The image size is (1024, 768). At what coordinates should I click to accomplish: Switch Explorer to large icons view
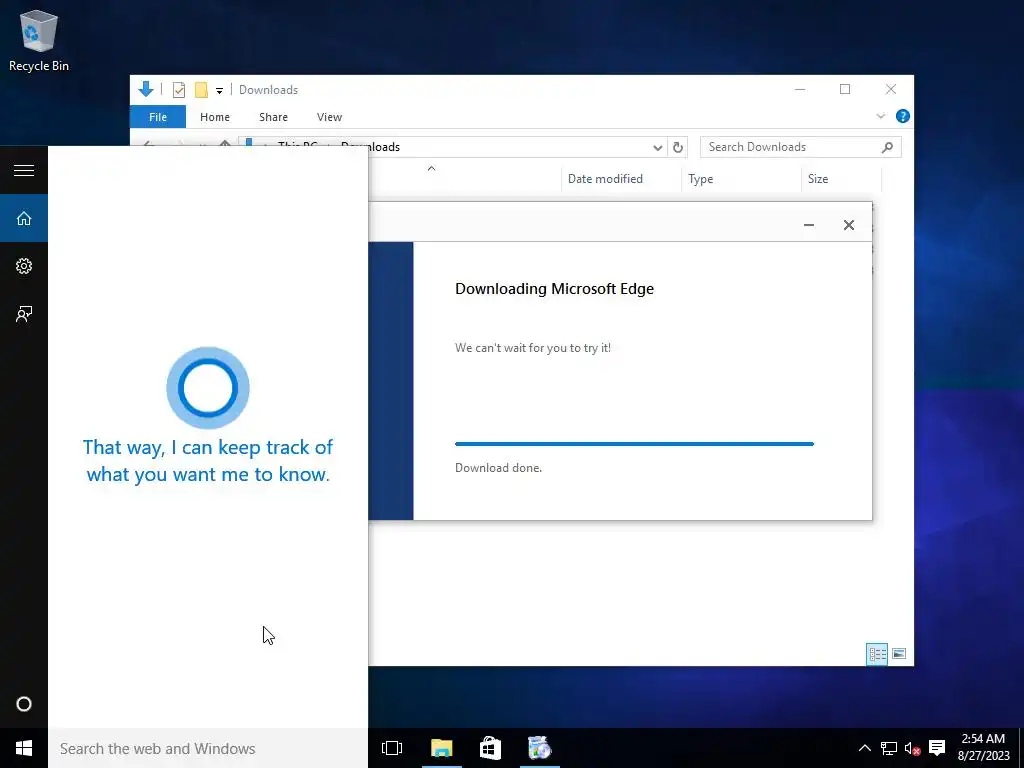(x=899, y=654)
